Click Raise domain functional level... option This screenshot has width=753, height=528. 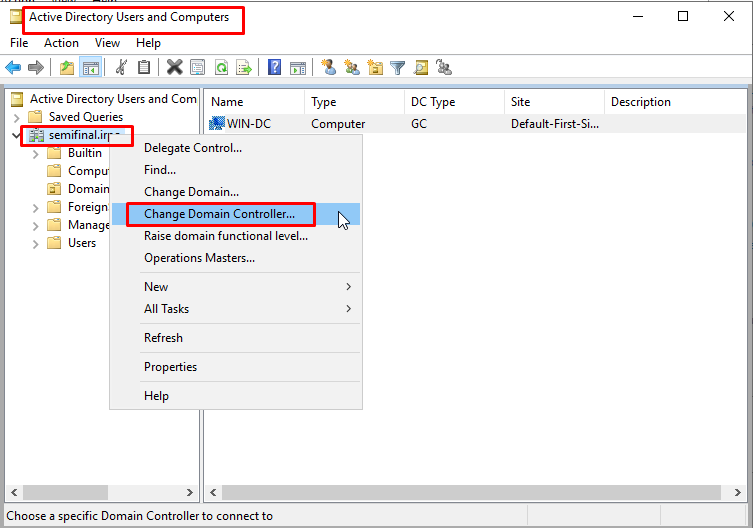[x=226, y=236]
